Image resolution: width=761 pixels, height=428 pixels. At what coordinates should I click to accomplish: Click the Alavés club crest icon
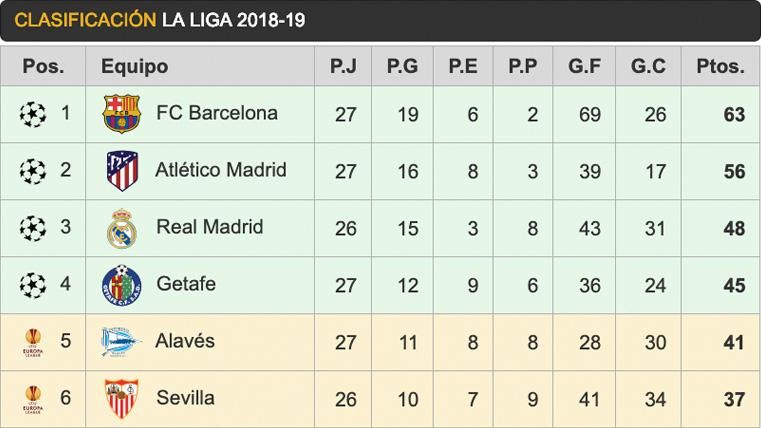tap(122, 342)
